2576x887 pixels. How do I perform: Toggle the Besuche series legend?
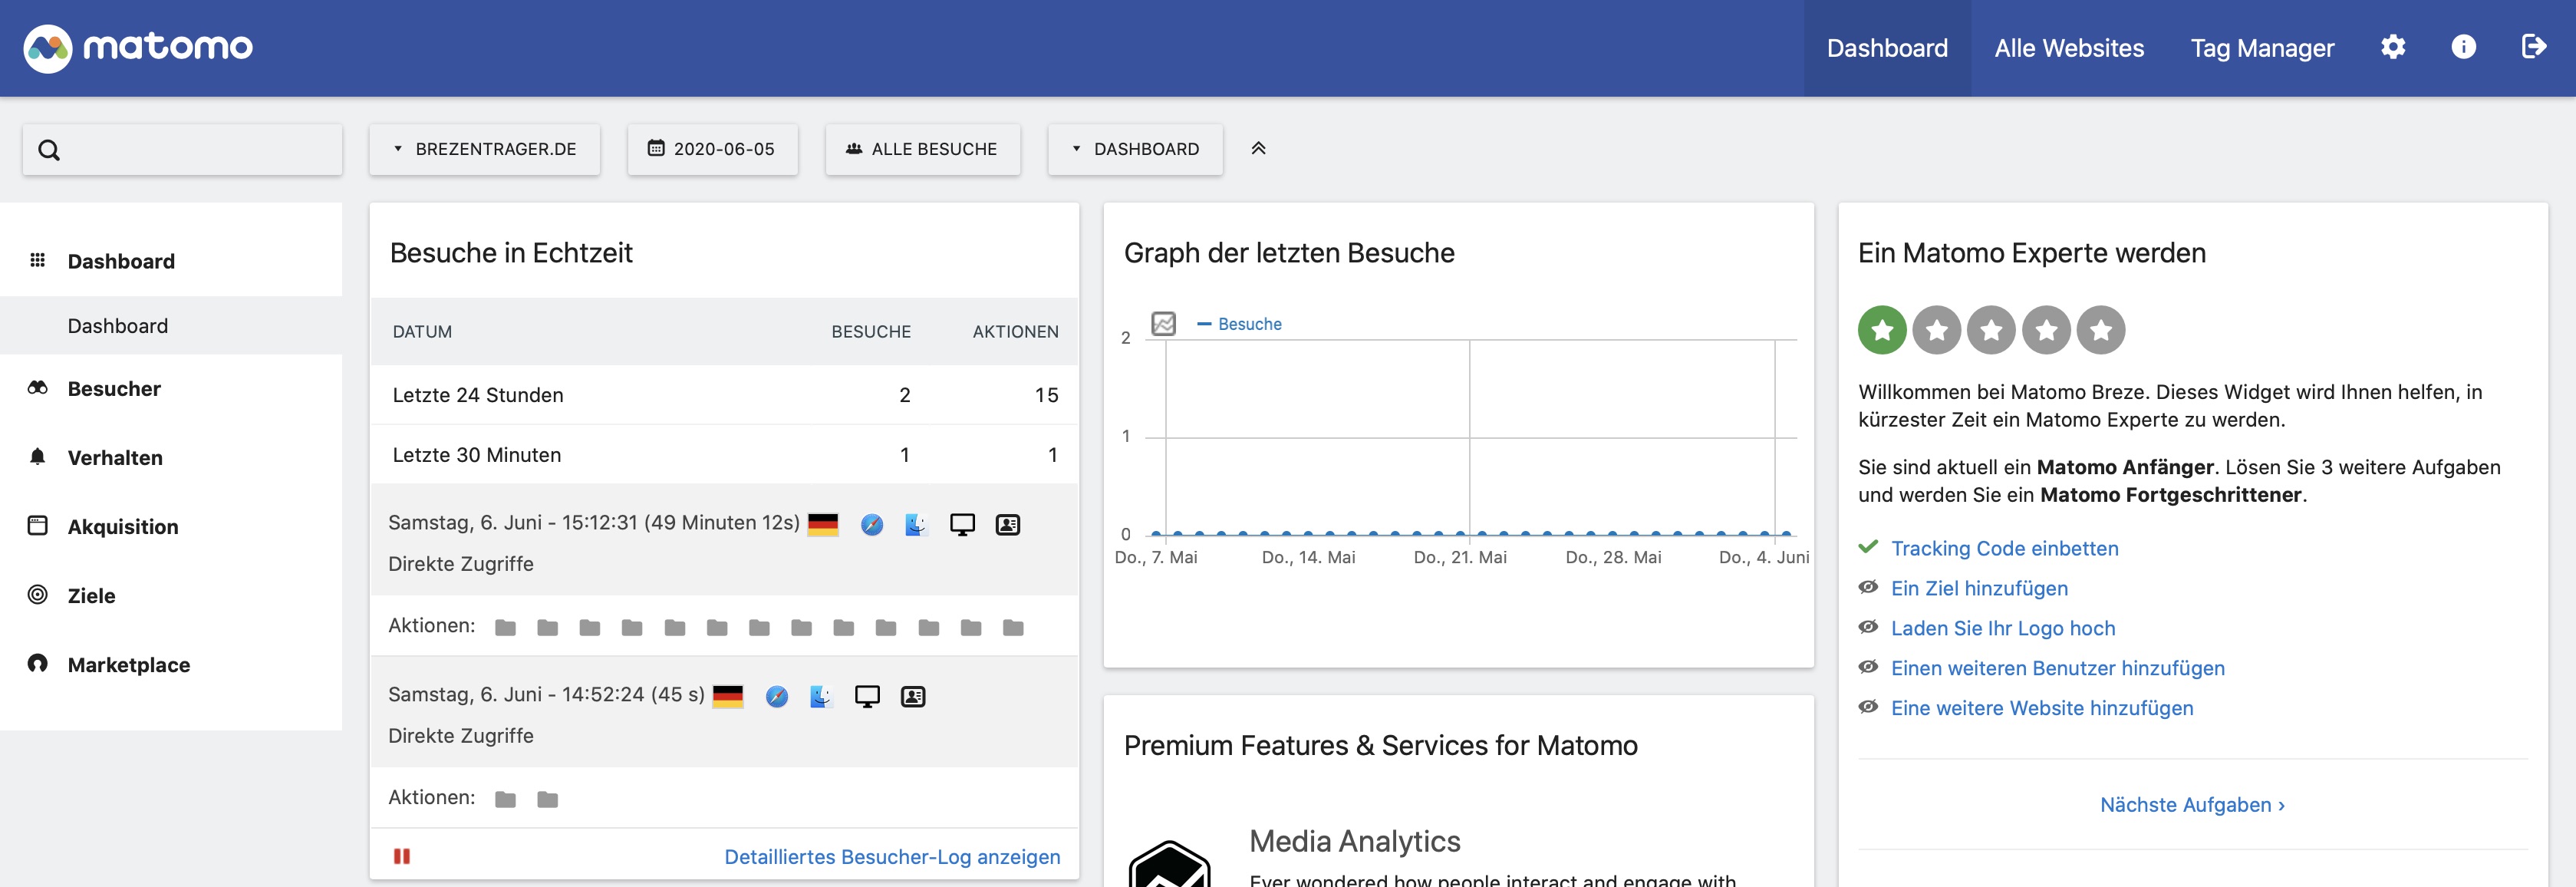pos(1239,324)
